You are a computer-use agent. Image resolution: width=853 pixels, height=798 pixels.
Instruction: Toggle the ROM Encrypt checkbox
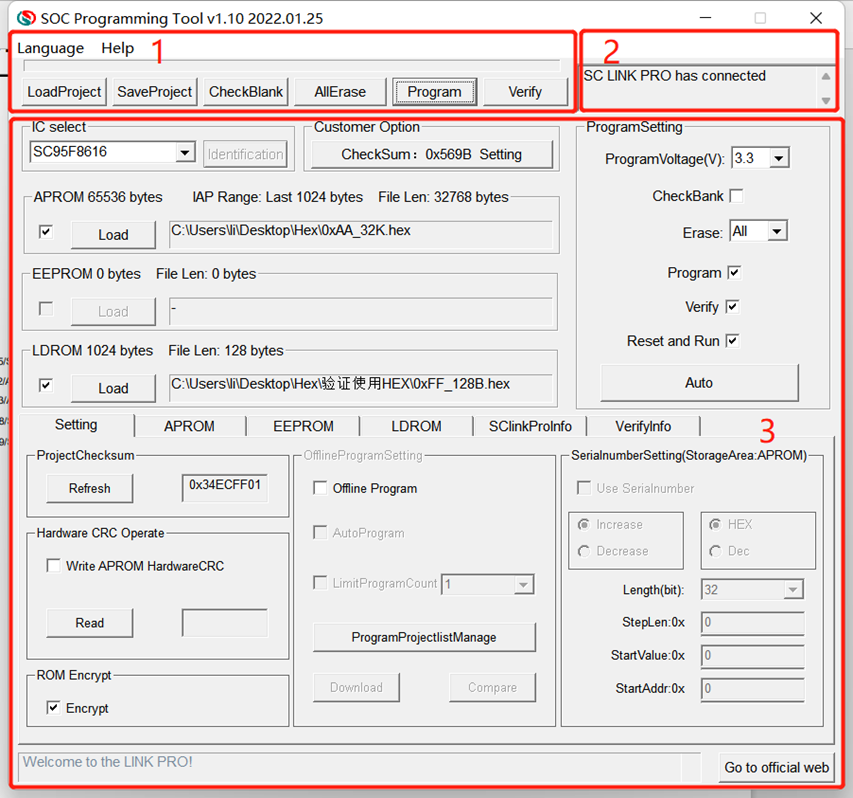(x=53, y=708)
